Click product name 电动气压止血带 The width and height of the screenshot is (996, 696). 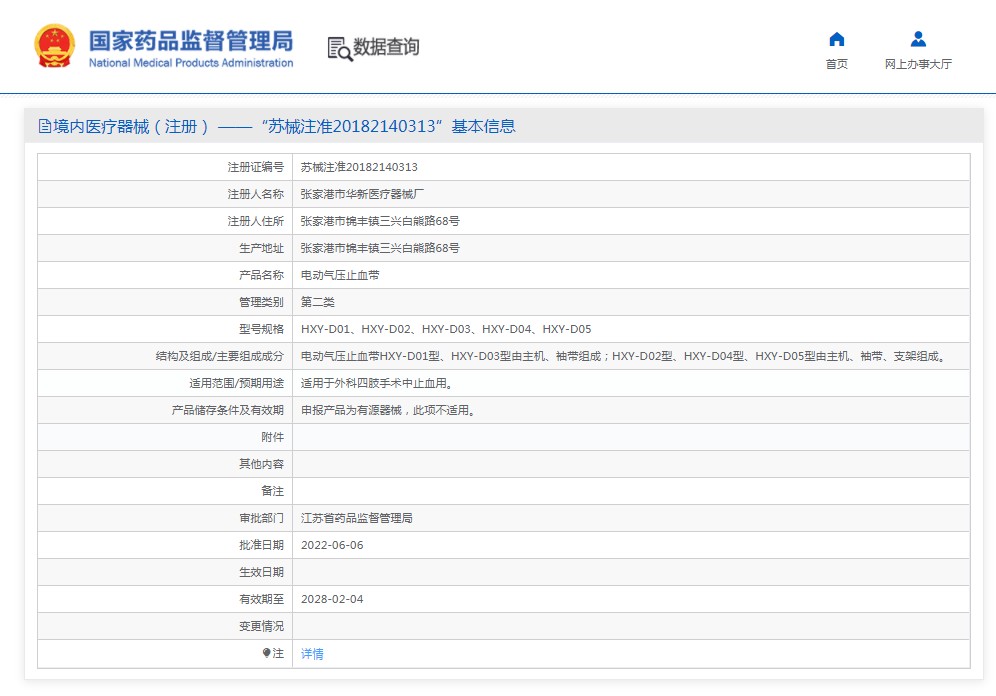coord(340,275)
